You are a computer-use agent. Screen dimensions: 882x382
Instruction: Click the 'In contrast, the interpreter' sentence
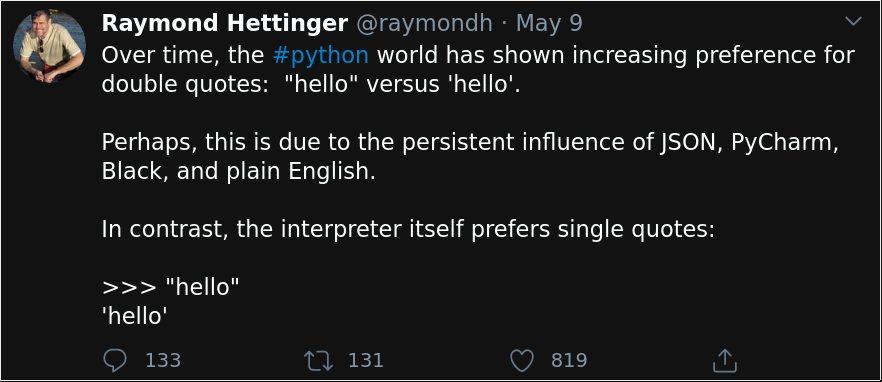[408, 230]
